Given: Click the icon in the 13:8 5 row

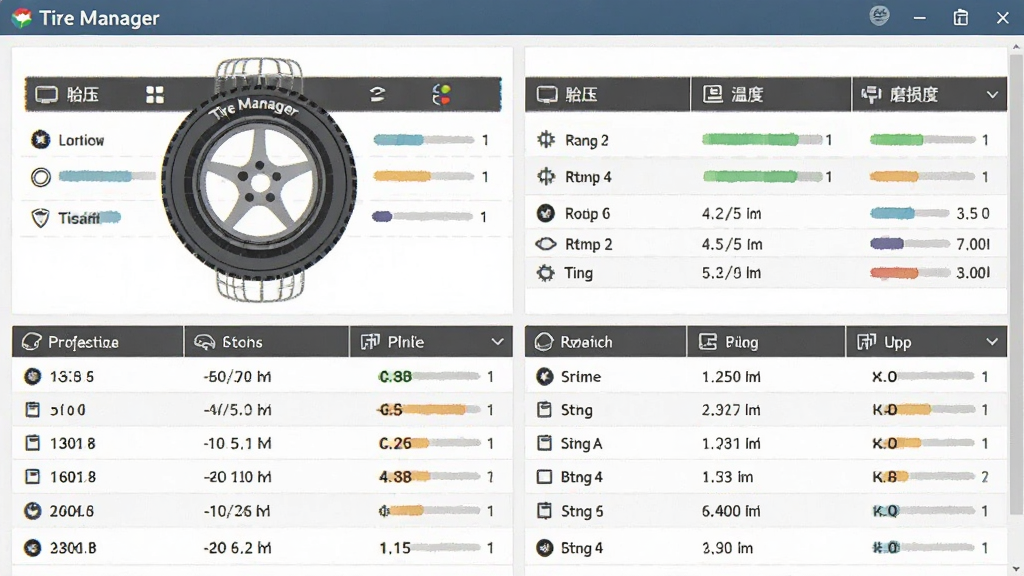Looking at the screenshot, I should (x=32, y=377).
